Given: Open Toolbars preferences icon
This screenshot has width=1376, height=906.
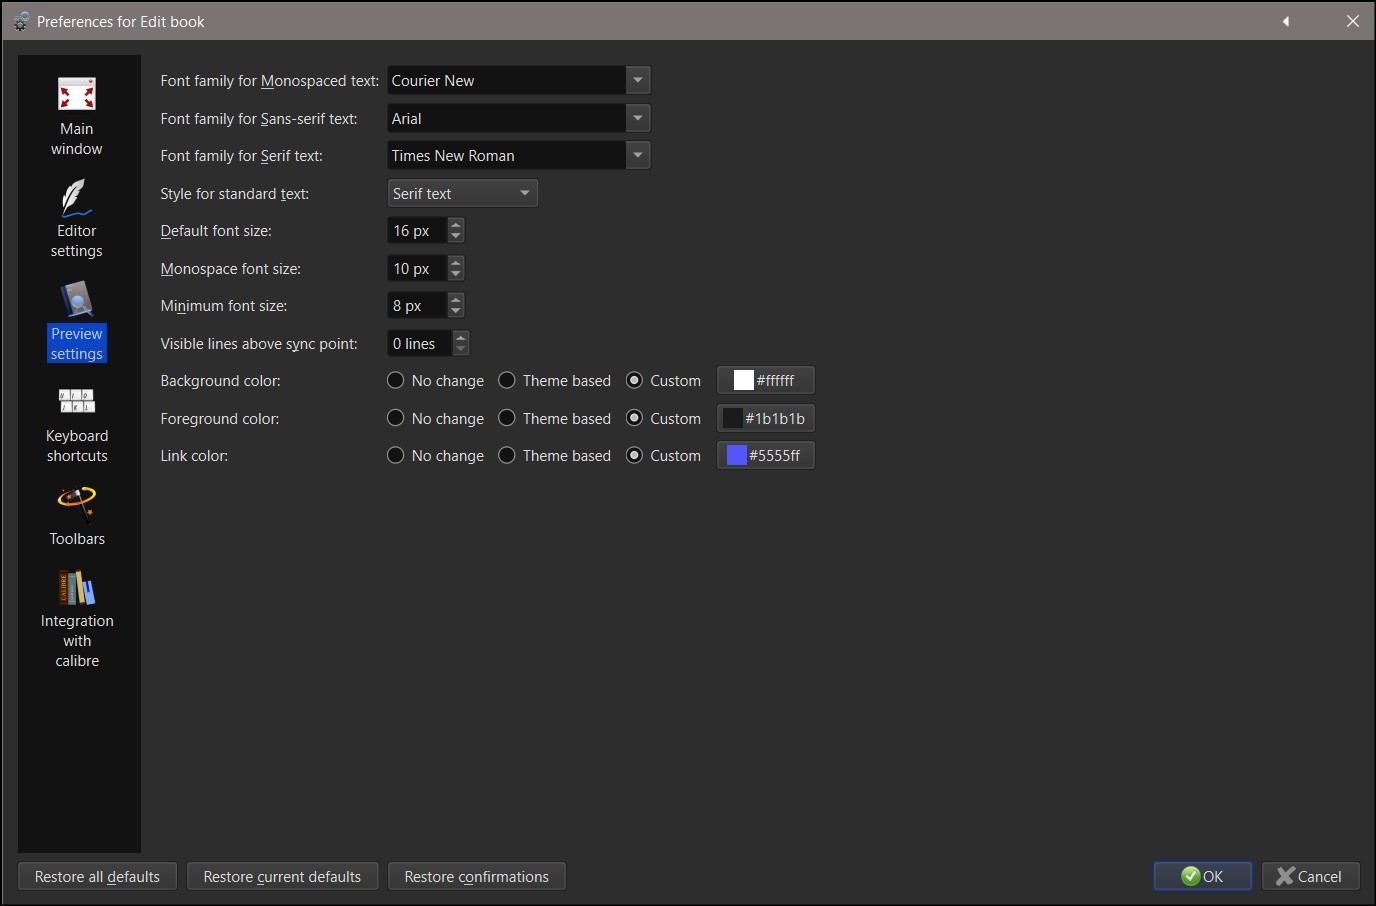Looking at the screenshot, I should (x=77, y=505).
